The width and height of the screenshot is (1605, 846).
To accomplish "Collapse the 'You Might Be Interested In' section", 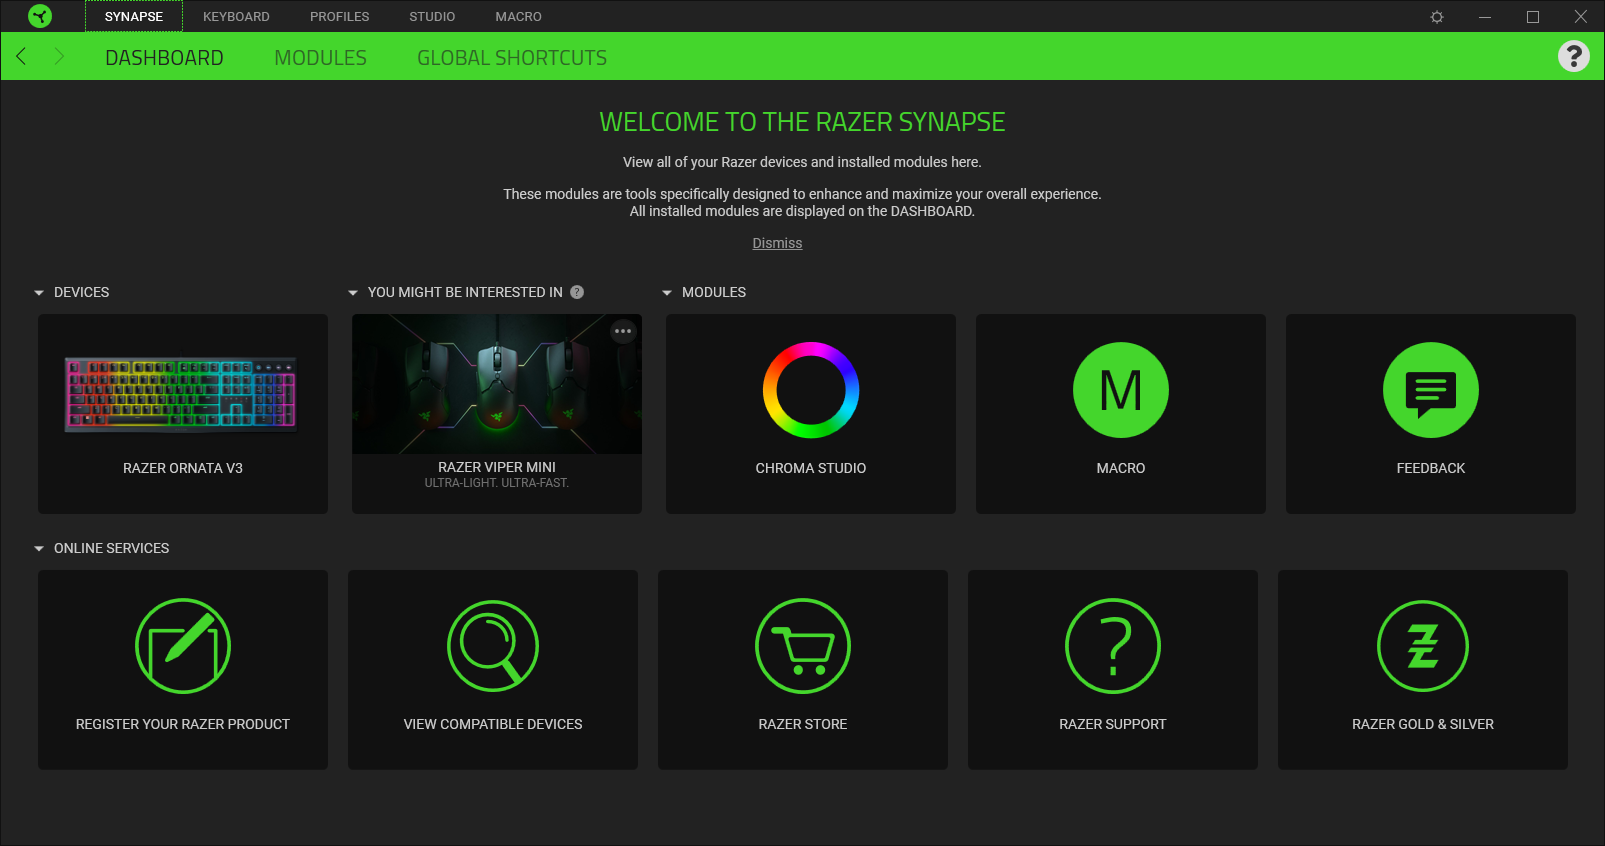I will point(353,293).
